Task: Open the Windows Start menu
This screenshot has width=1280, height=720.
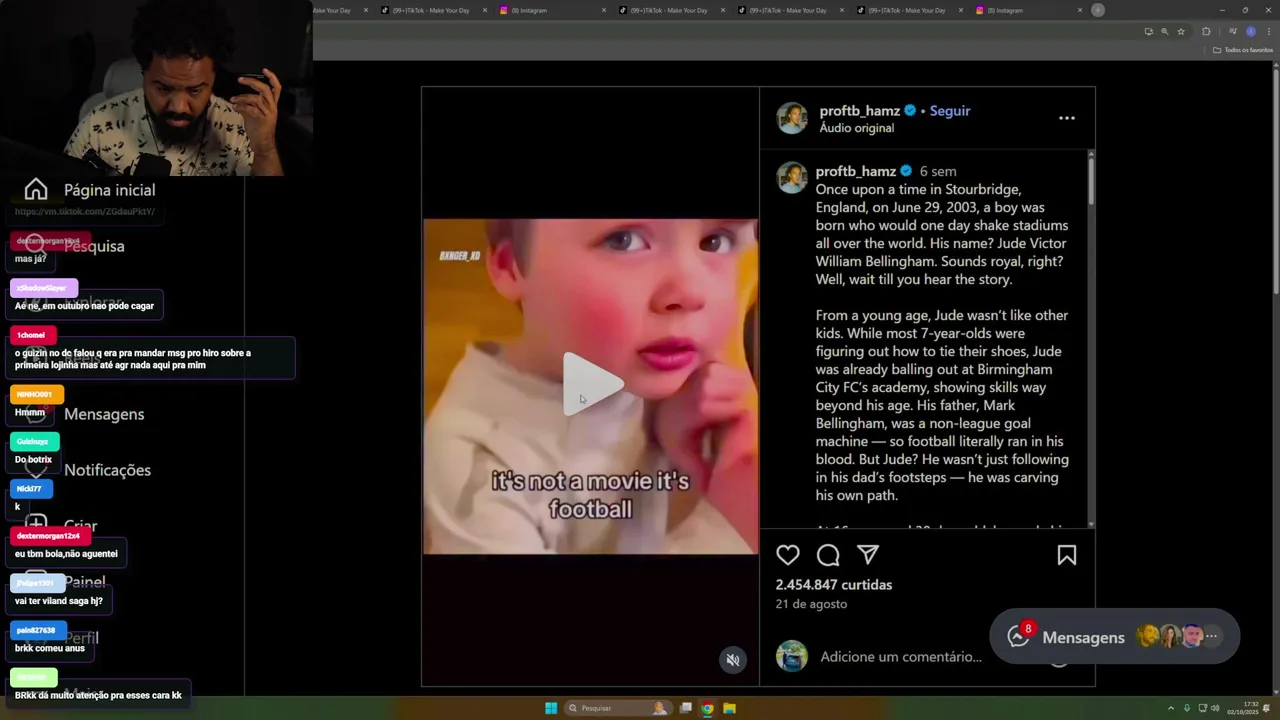Action: click(x=551, y=708)
